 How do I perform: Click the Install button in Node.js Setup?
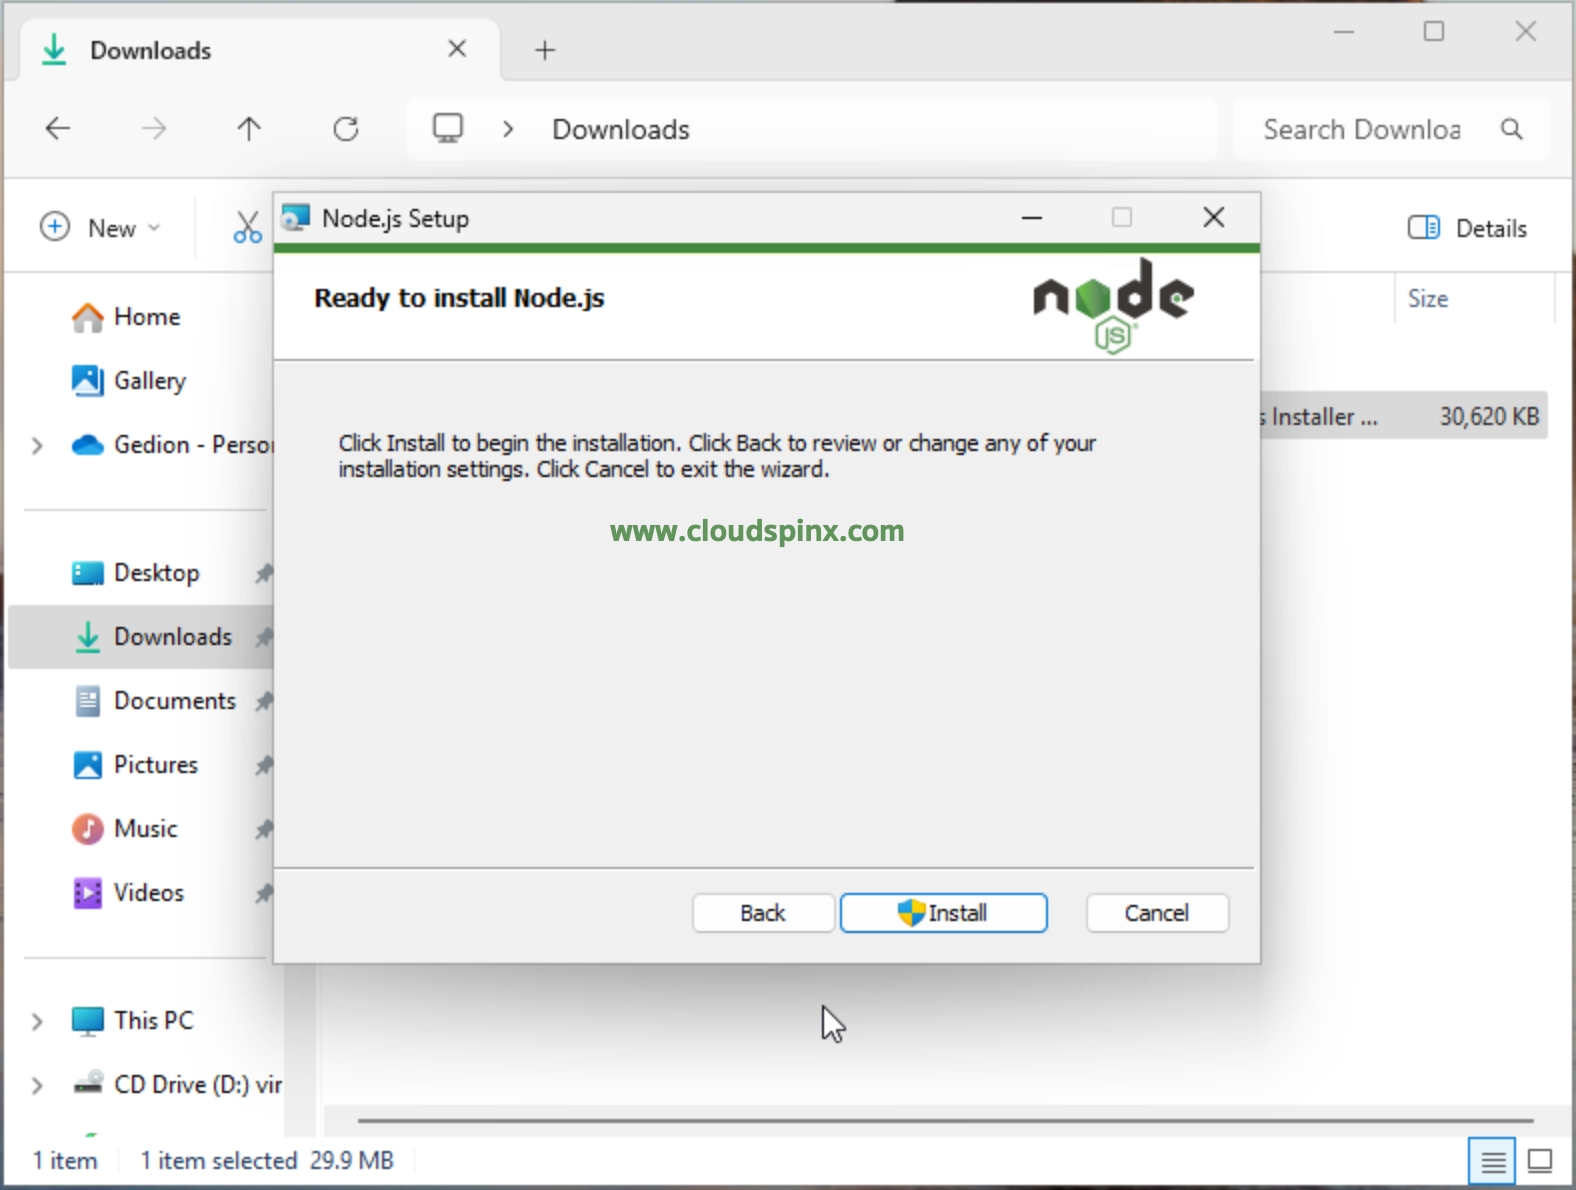click(943, 913)
